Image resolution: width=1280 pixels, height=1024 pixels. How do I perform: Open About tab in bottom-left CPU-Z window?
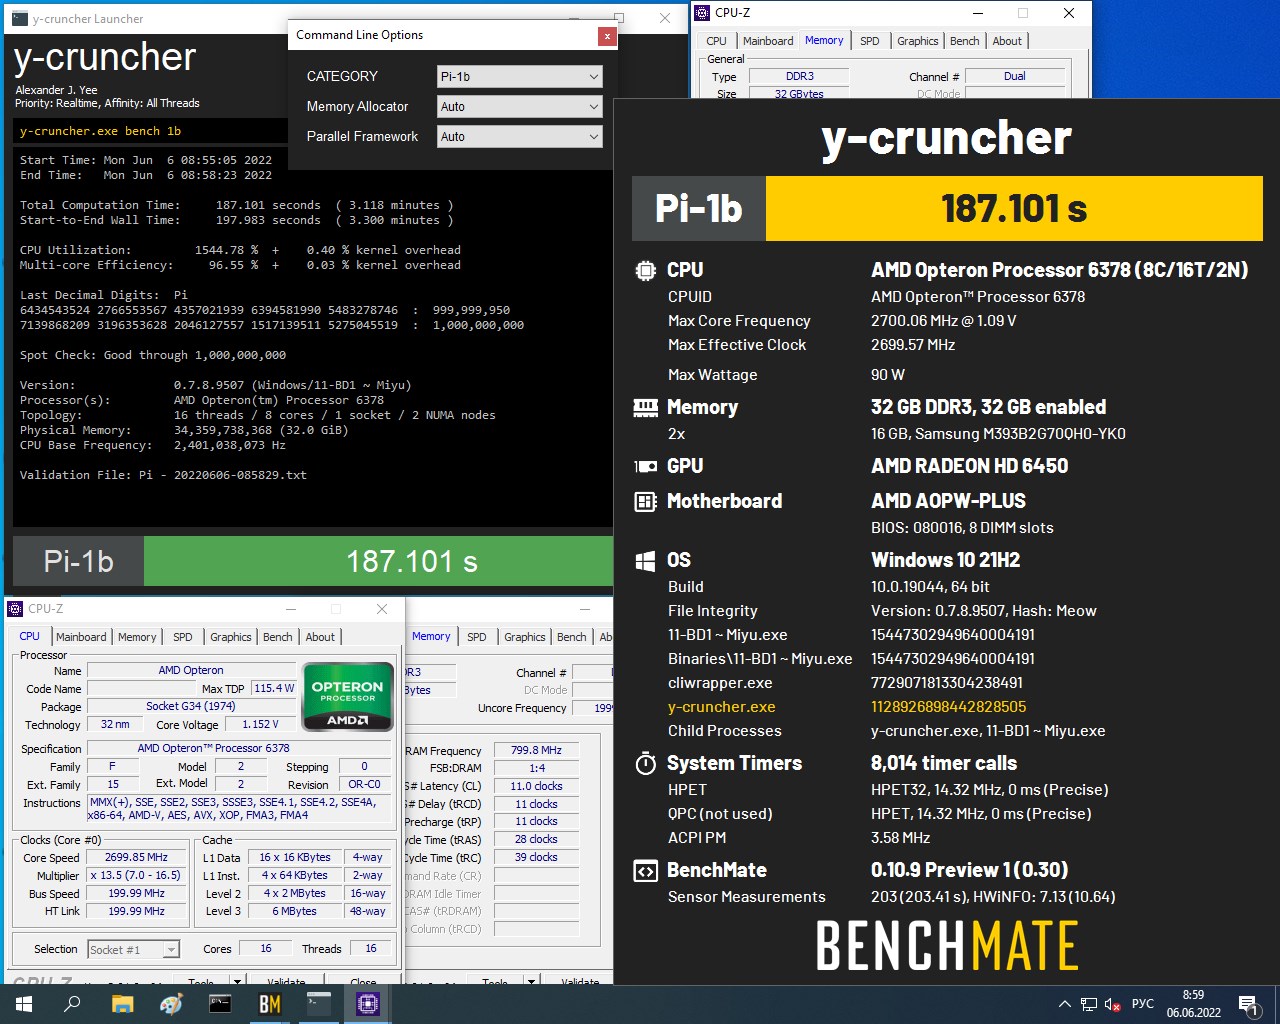(320, 637)
